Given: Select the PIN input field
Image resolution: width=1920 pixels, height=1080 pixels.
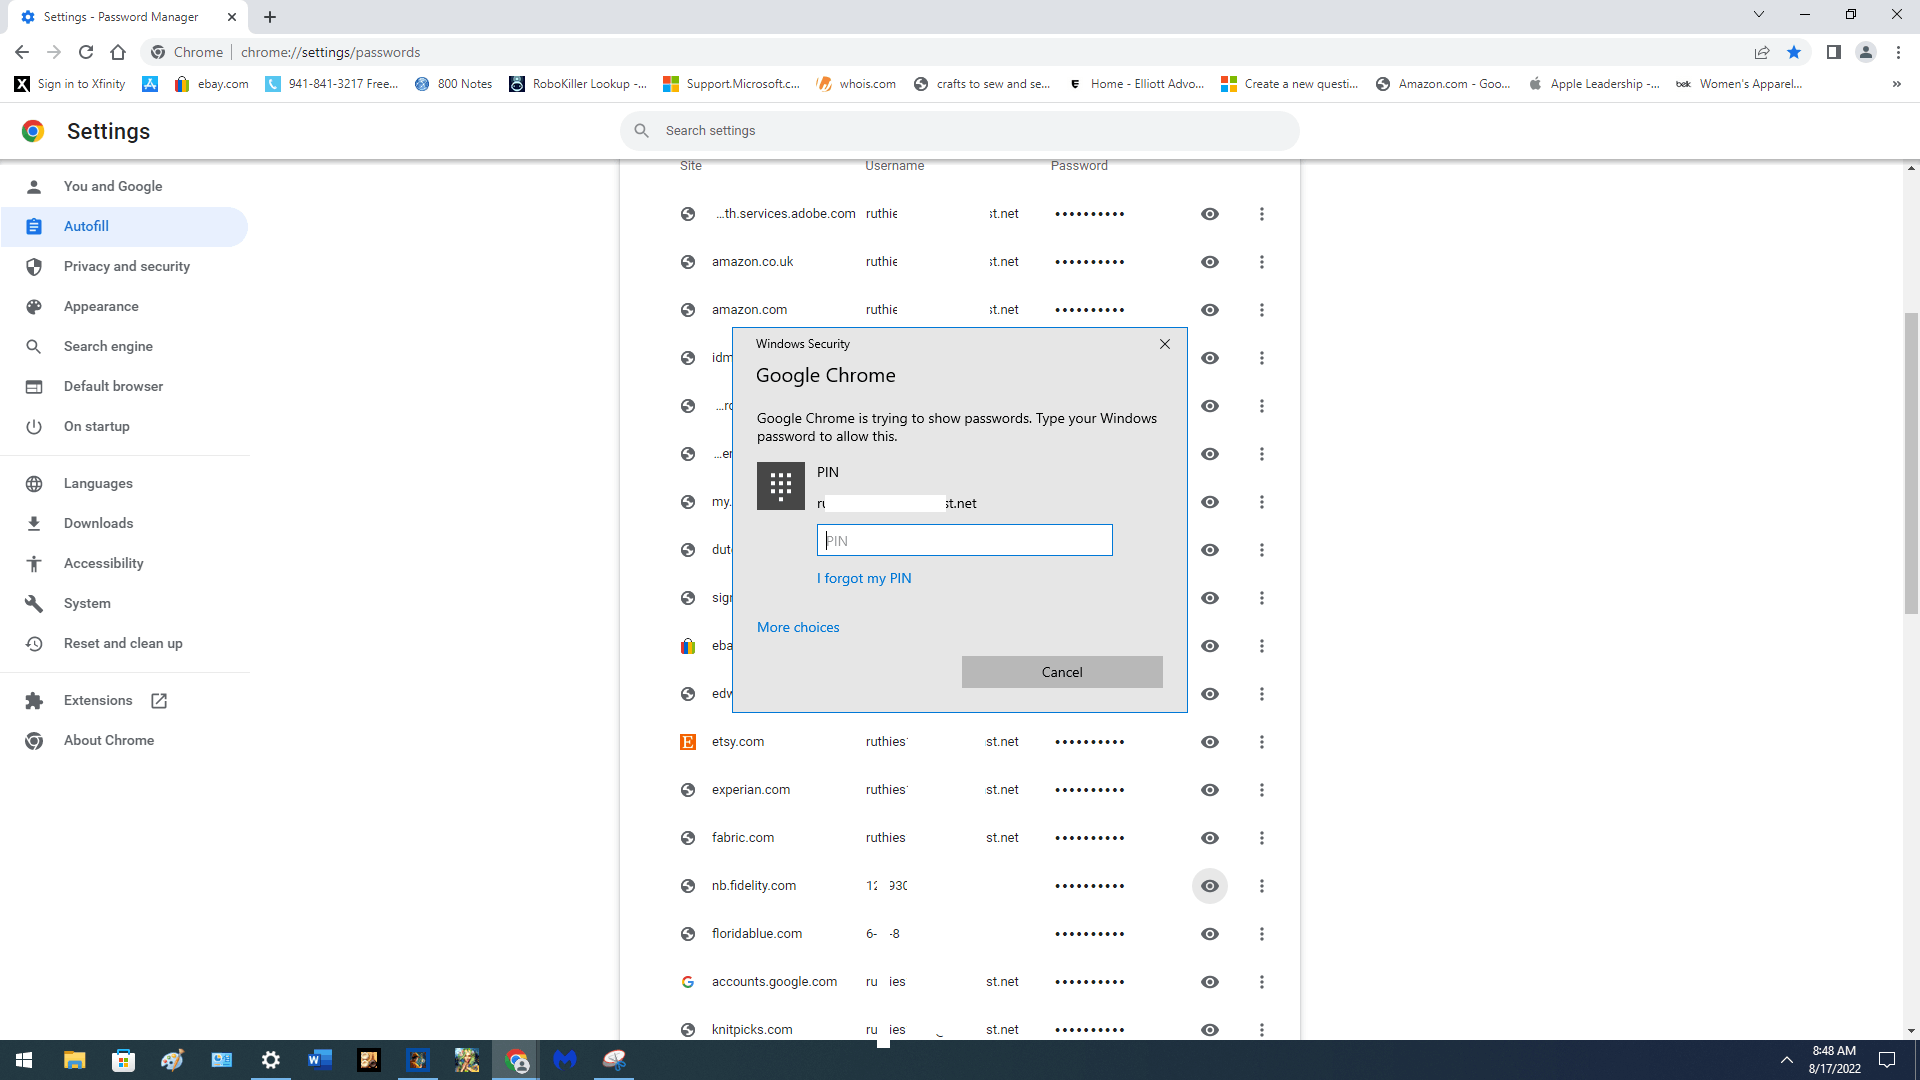Looking at the screenshot, I should point(965,539).
